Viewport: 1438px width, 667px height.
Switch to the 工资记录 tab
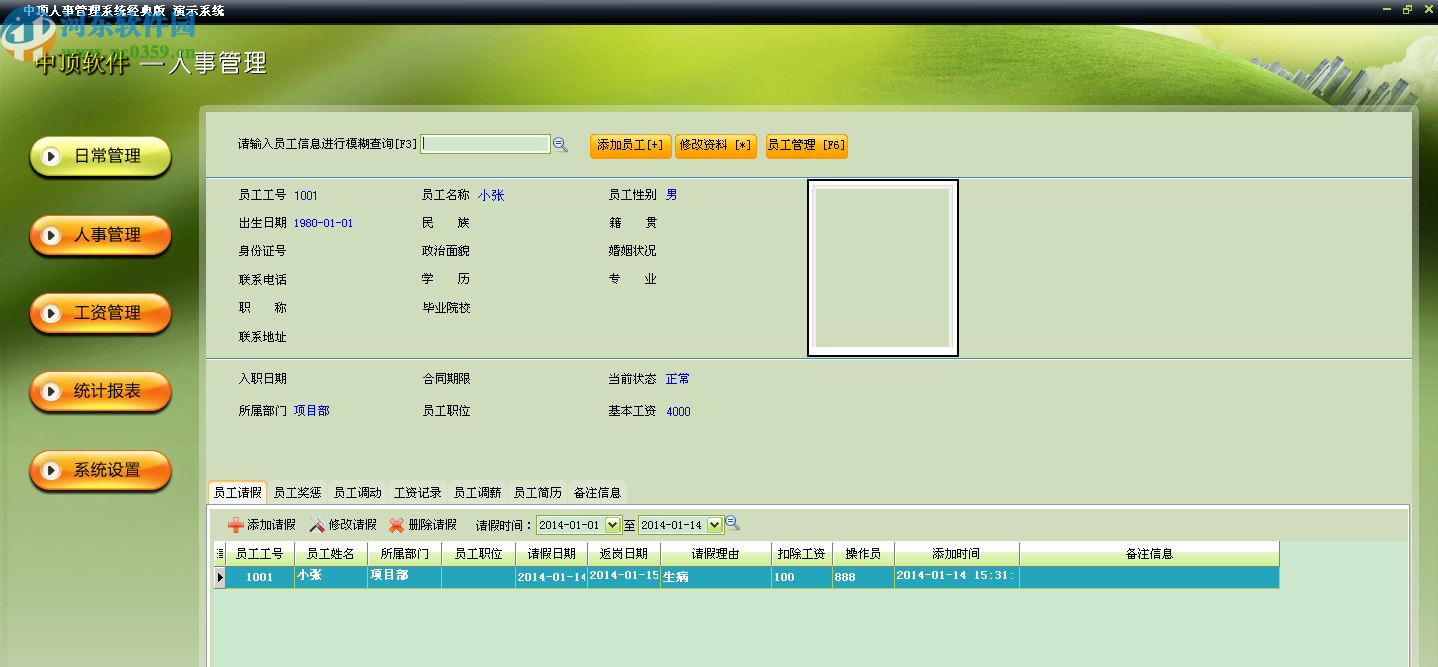pyautogui.click(x=418, y=492)
